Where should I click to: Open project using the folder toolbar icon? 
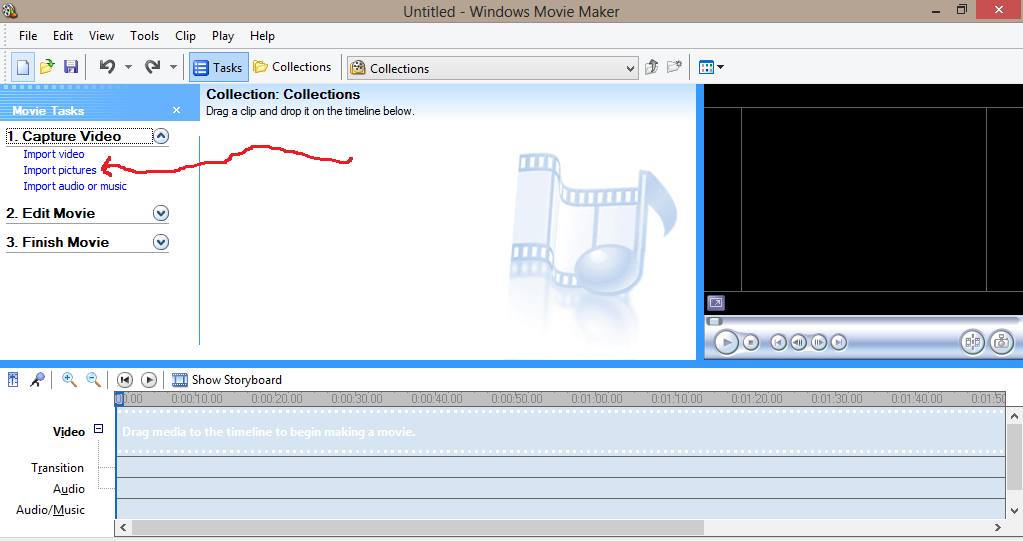click(47, 67)
